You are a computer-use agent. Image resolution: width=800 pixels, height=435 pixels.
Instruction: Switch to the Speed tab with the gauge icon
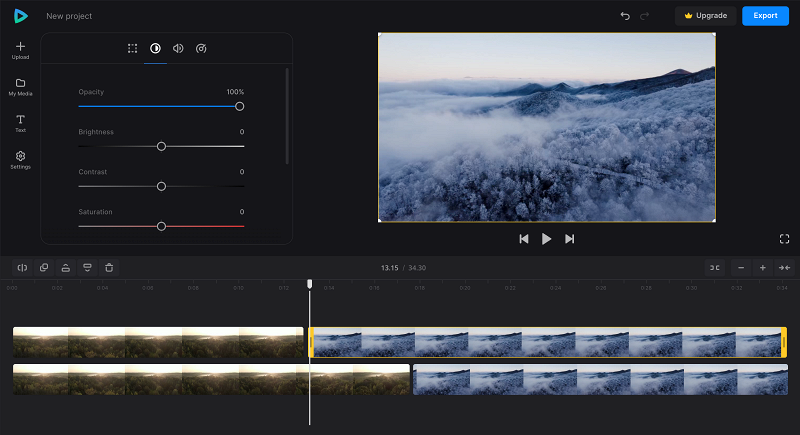point(201,48)
